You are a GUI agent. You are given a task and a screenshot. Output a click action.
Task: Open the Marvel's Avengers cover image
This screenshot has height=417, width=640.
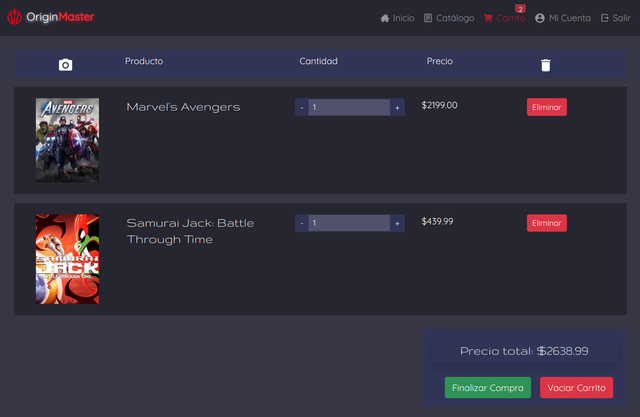67,140
